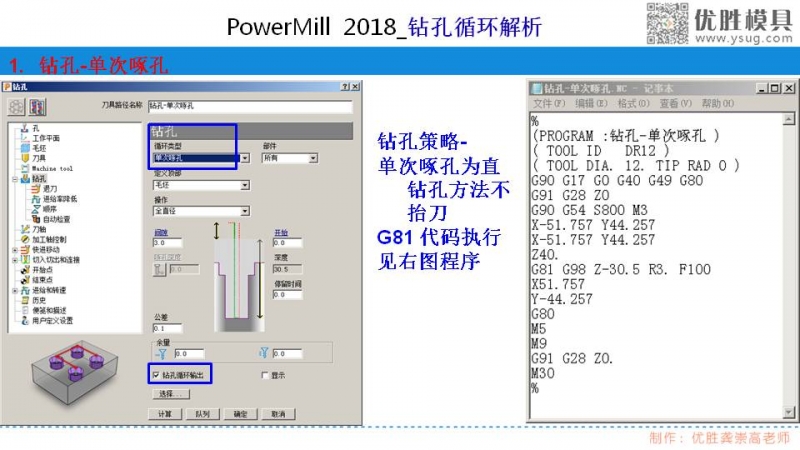Click the axial thickness icon in 余量 group

pyautogui.click(x=264, y=353)
